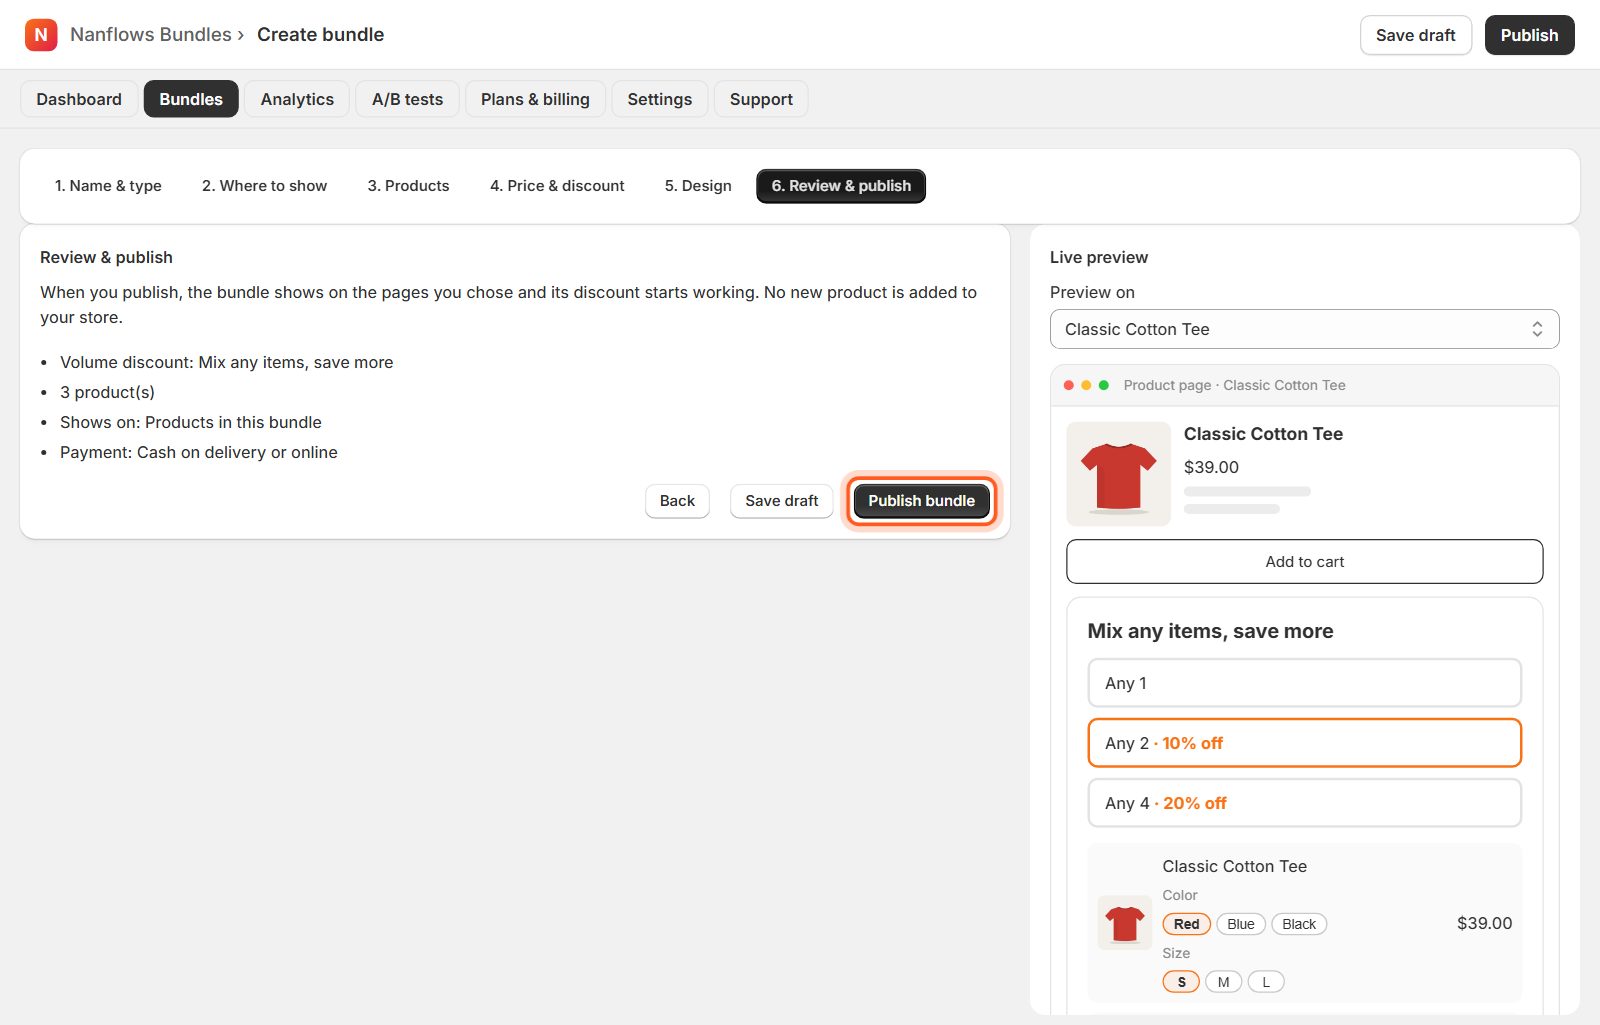Viewport: 1600px width, 1025px height.
Task: Go to step 3. Products
Action: pos(408,186)
